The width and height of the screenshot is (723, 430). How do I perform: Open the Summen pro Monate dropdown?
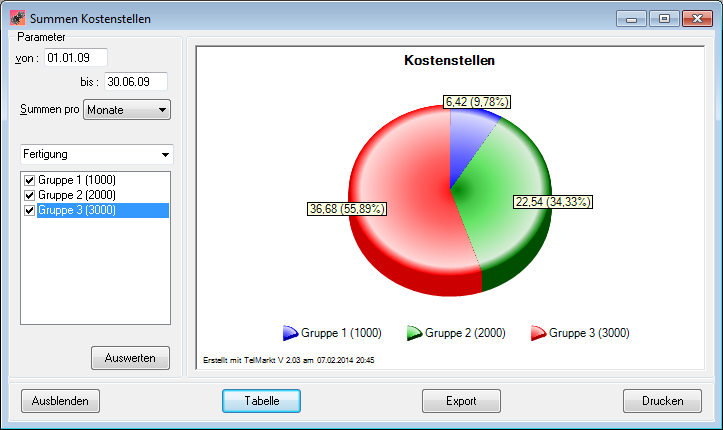(127, 110)
